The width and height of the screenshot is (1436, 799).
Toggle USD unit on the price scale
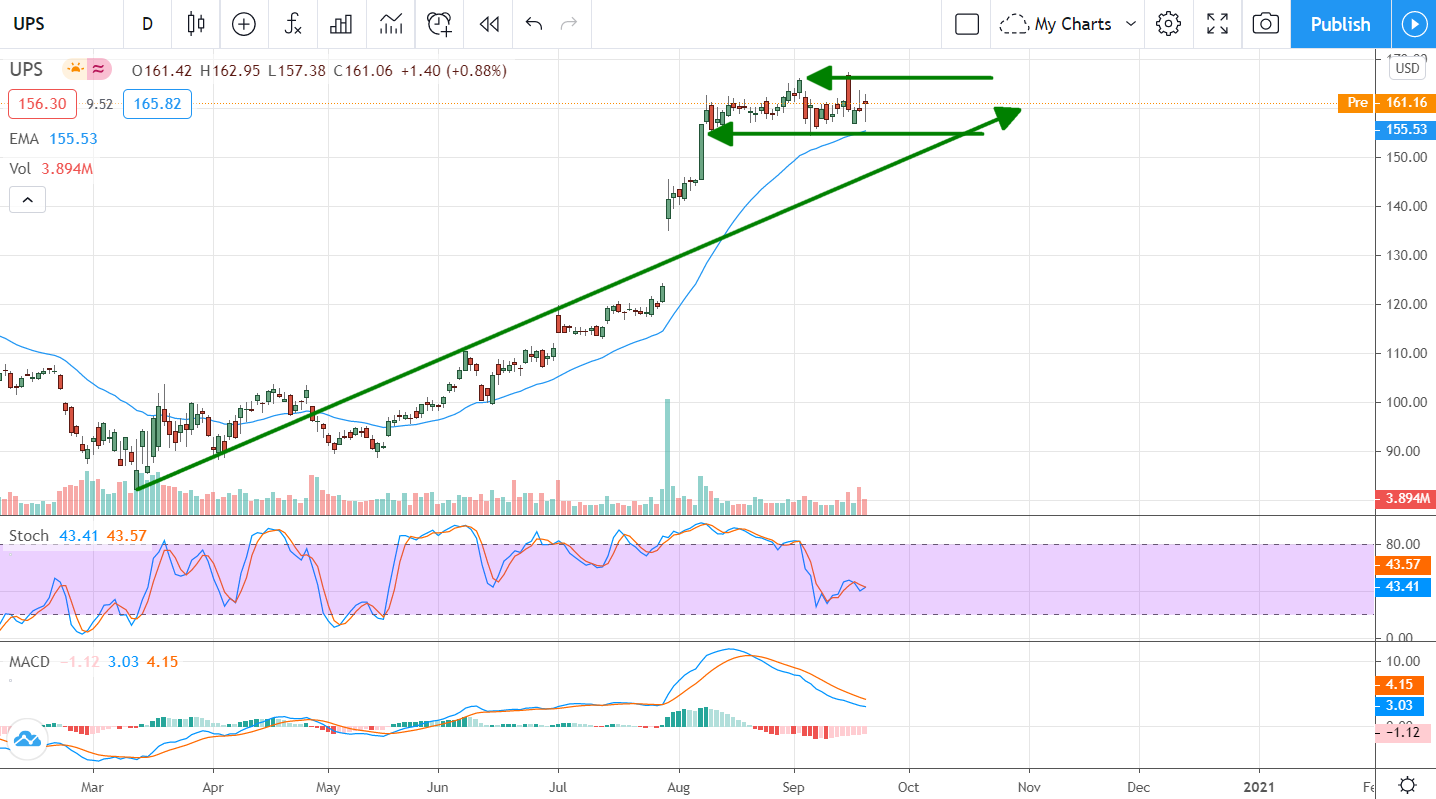pos(1406,67)
